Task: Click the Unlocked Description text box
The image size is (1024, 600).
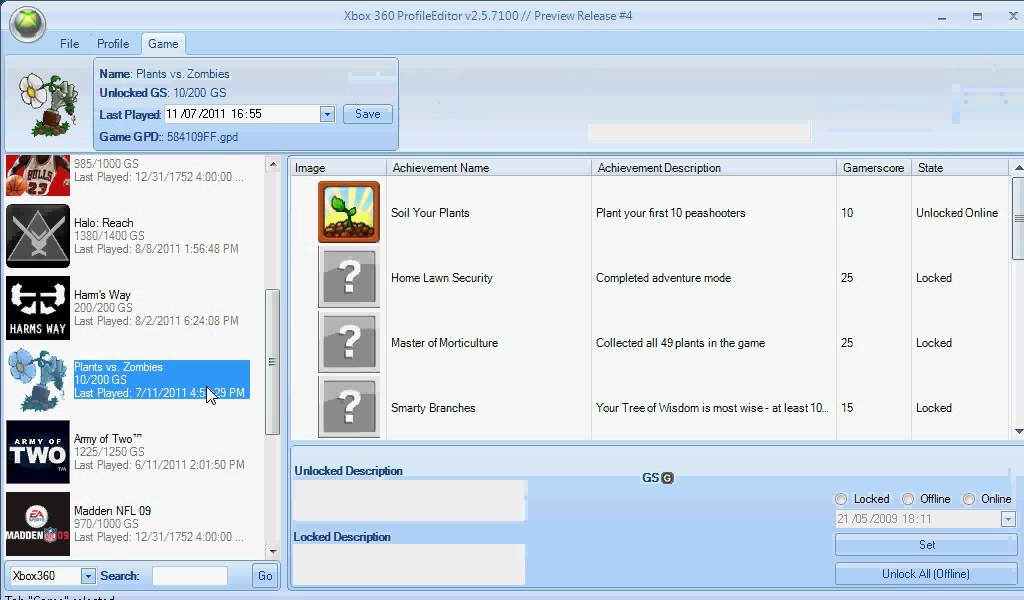Action: (x=410, y=500)
